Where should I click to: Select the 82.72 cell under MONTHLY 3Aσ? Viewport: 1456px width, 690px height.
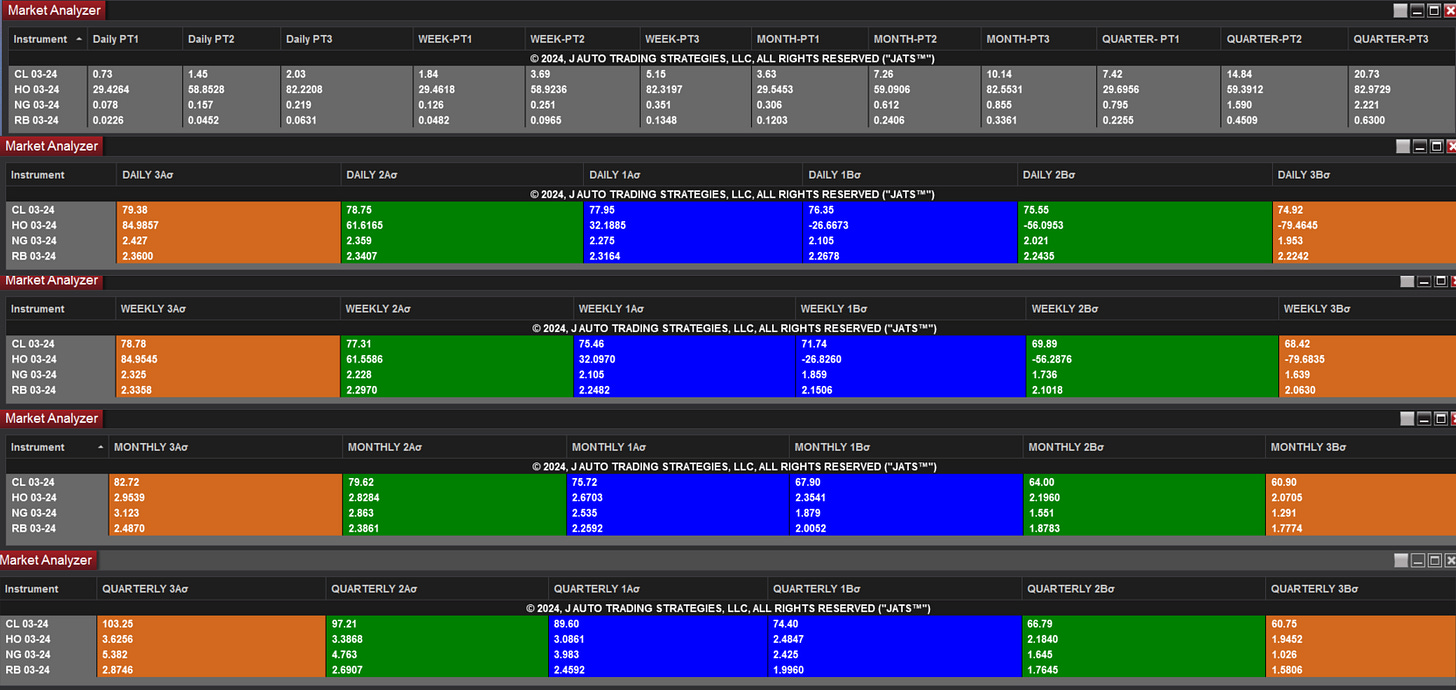point(225,482)
